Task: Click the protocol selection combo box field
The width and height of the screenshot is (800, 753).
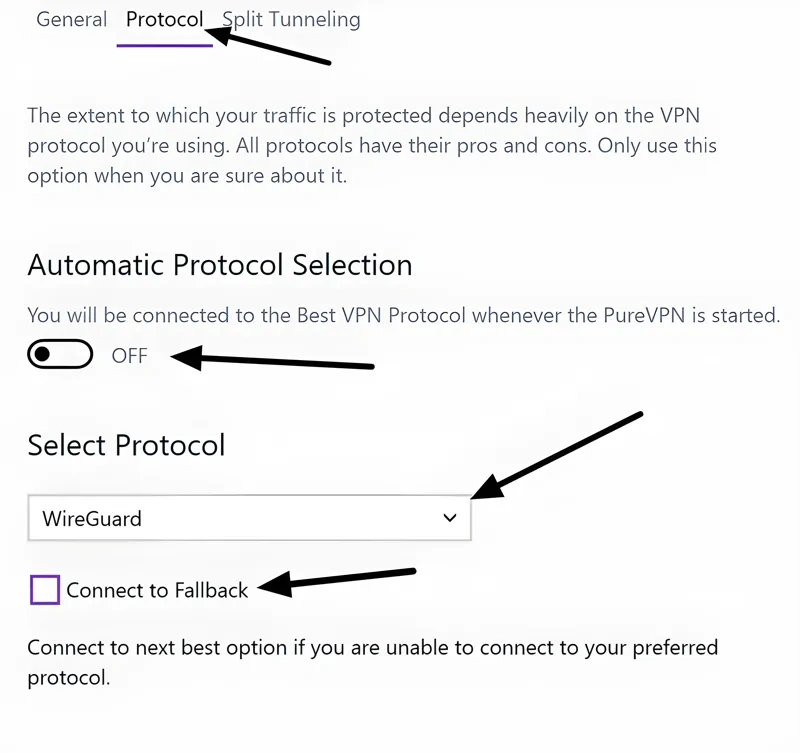Action: click(x=250, y=518)
